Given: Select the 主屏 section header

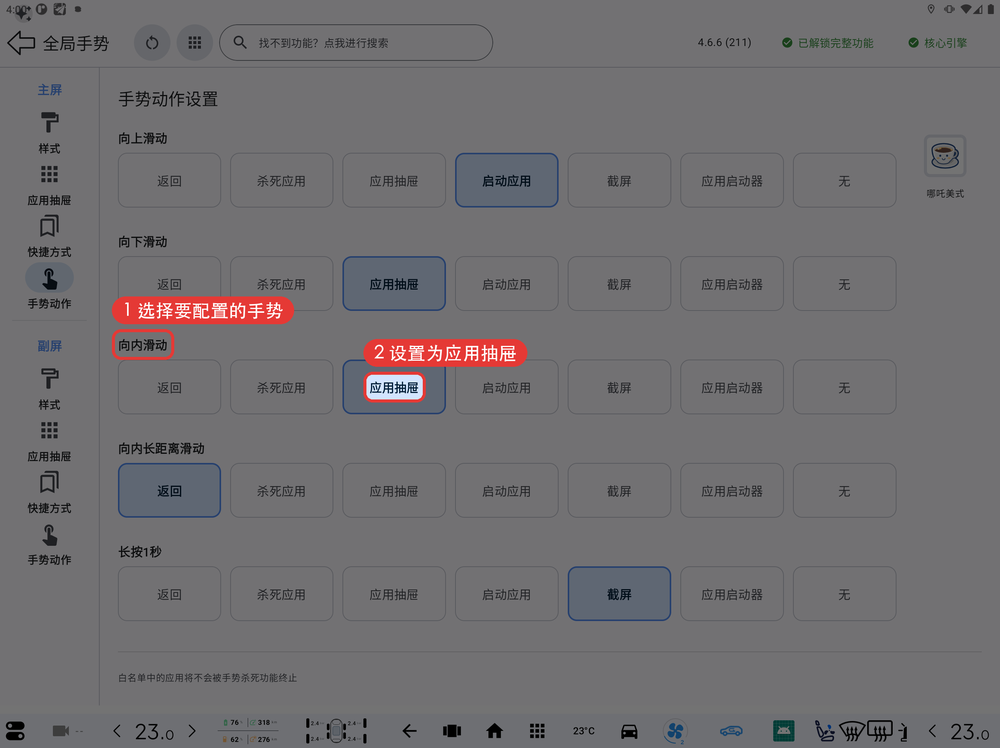Looking at the screenshot, I should pyautogui.click(x=50, y=90).
